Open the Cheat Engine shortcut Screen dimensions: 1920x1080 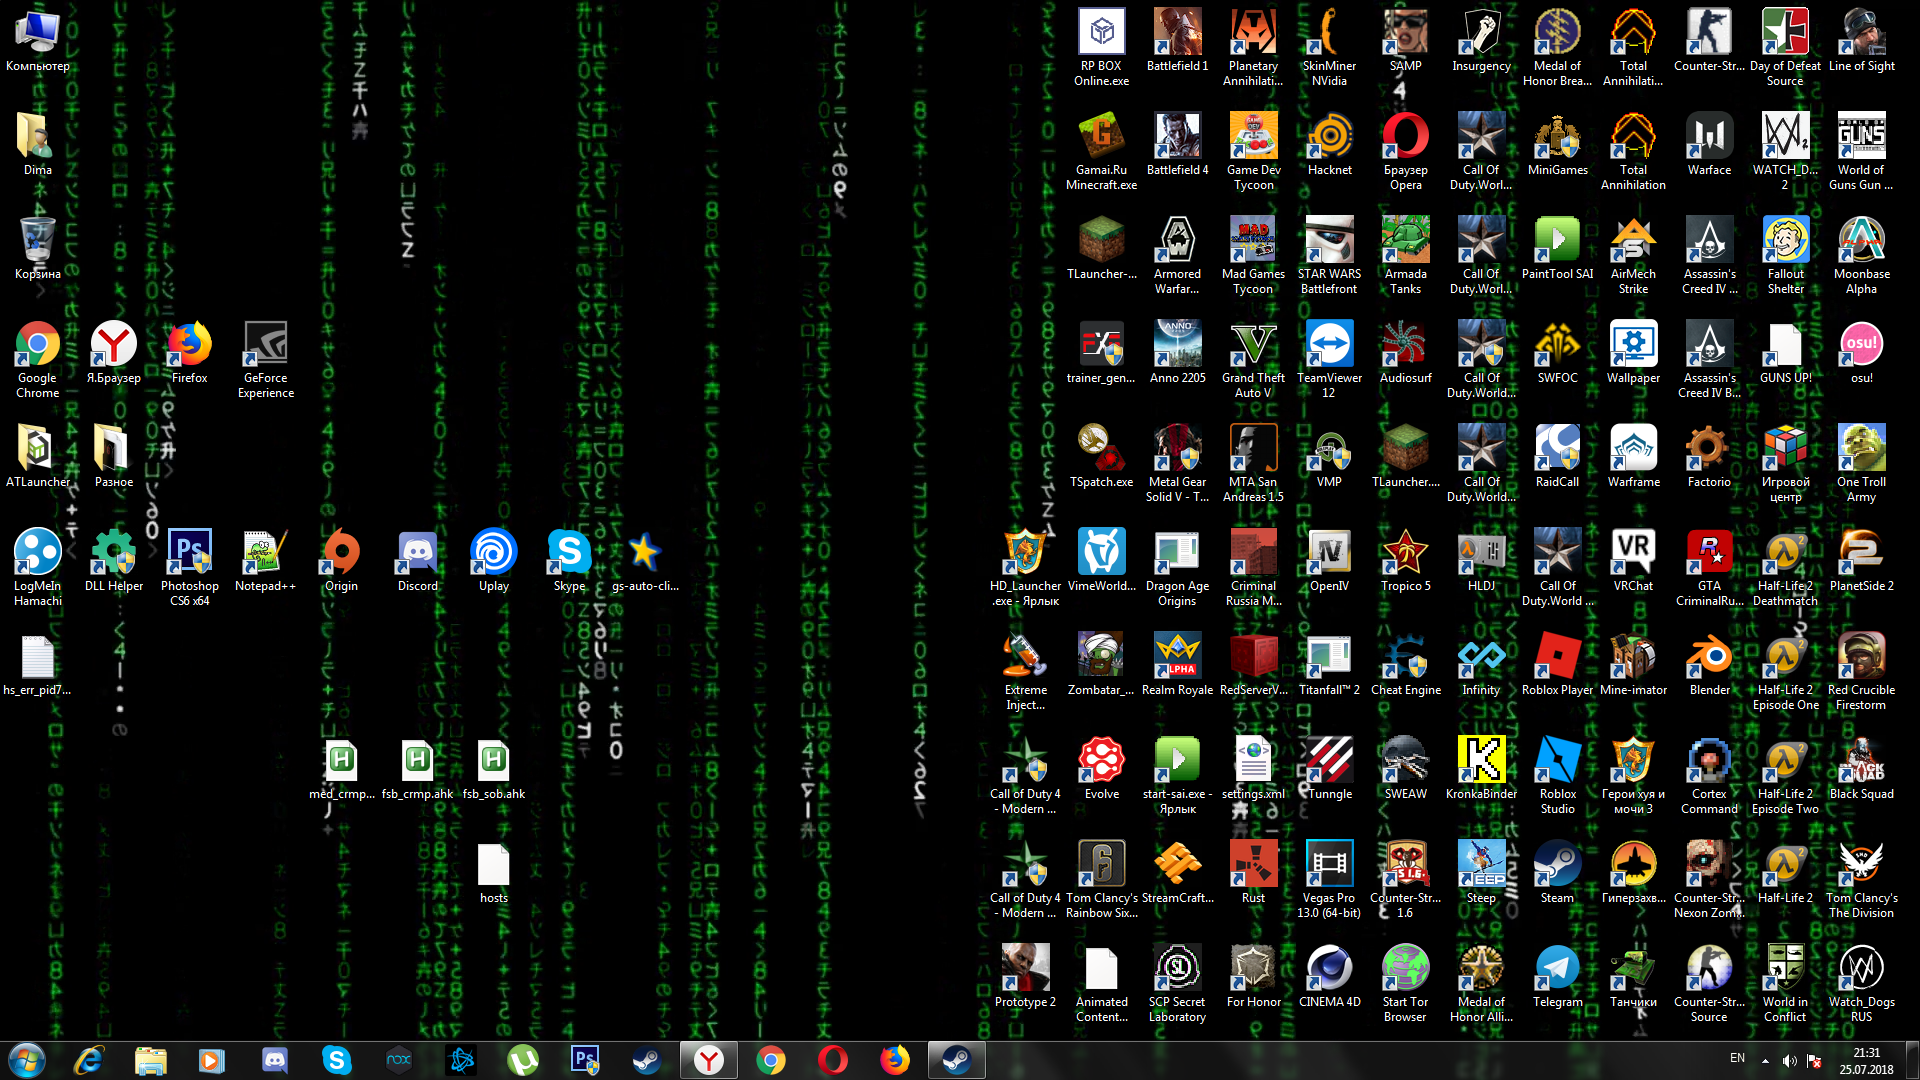[x=1406, y=664]
